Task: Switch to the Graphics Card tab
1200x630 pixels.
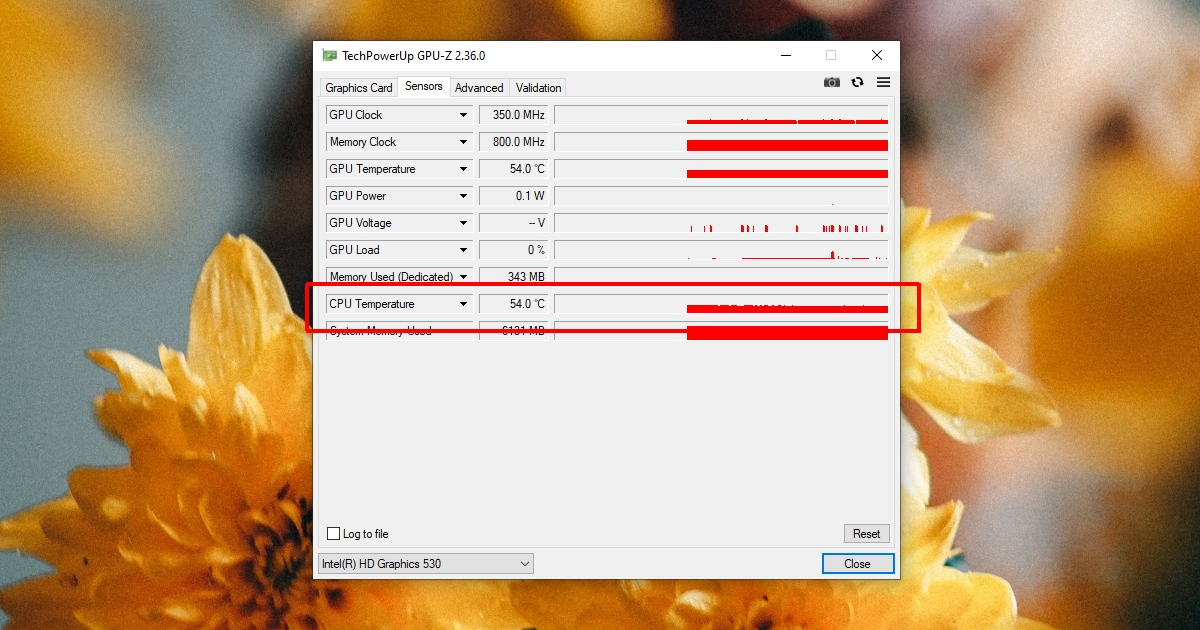Action: click(x=359, y=88)
